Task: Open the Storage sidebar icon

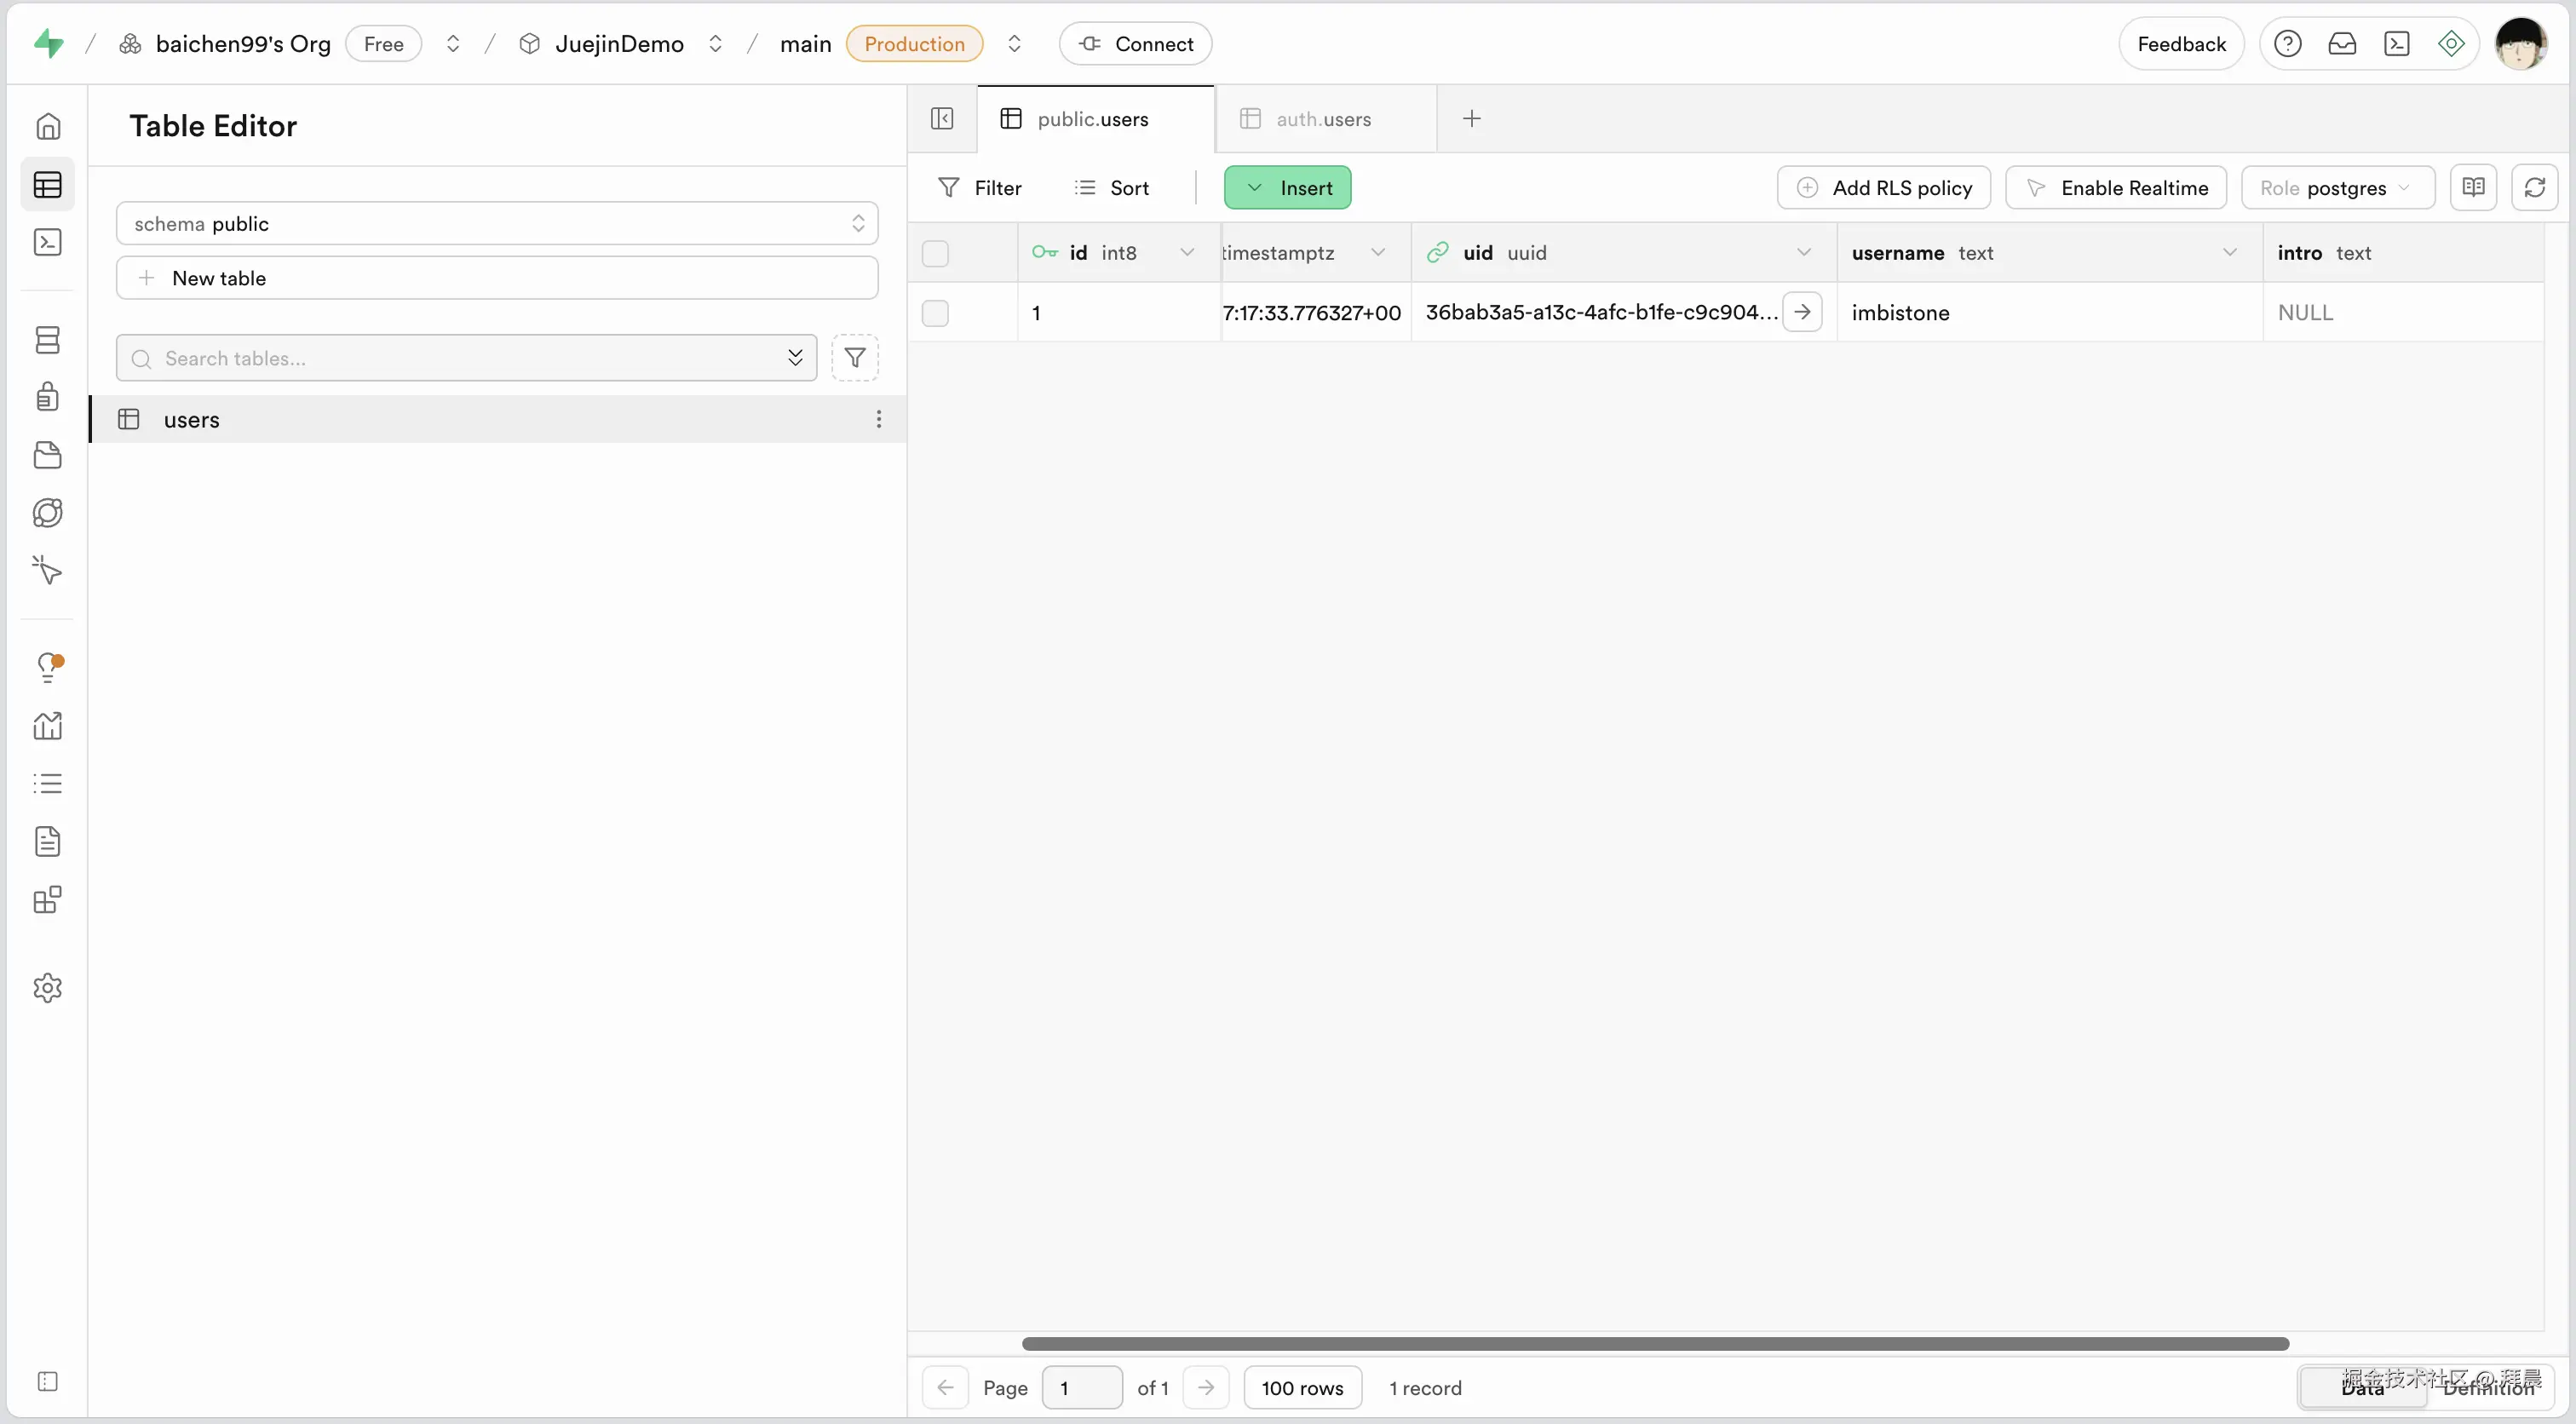Action: pos(47,455)
